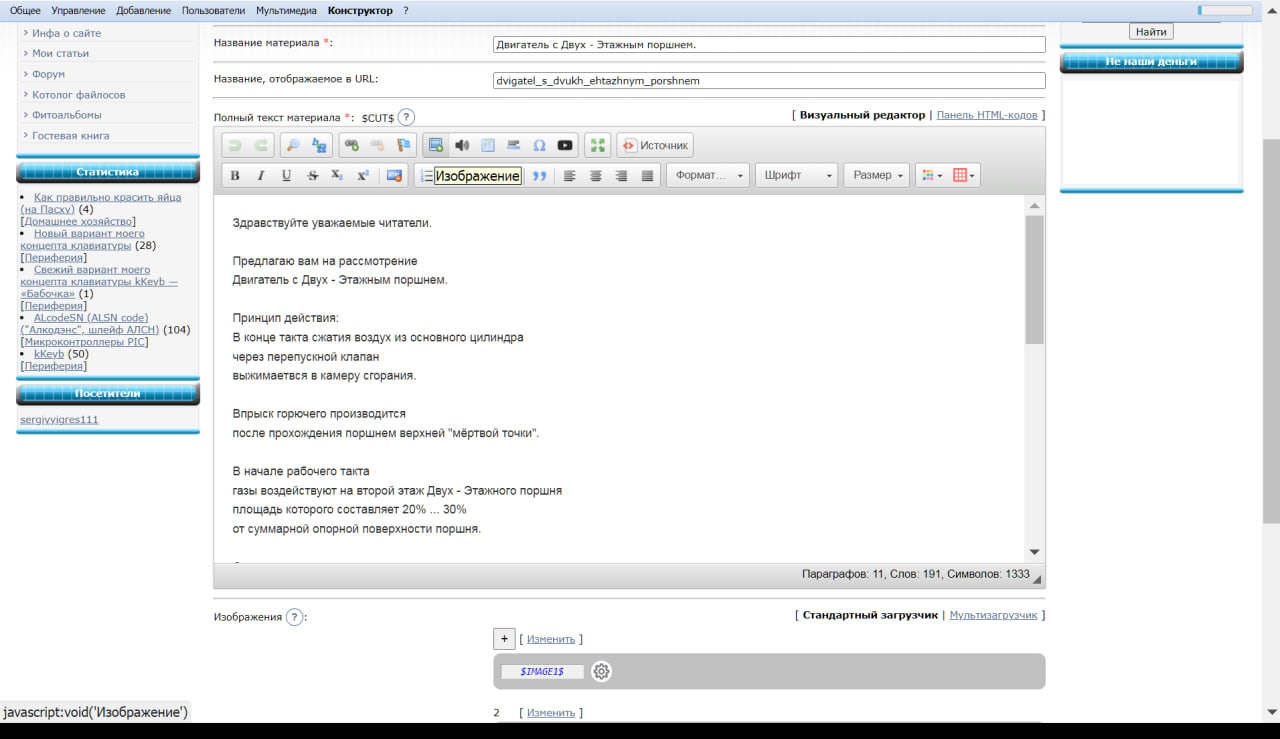
Task: Click the Найти search button
Action: click(1151, 32)
